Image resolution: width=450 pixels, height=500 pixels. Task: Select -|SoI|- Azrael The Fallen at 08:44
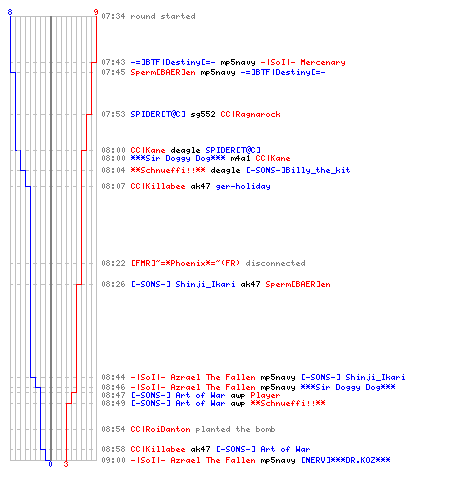coord(193,377)
